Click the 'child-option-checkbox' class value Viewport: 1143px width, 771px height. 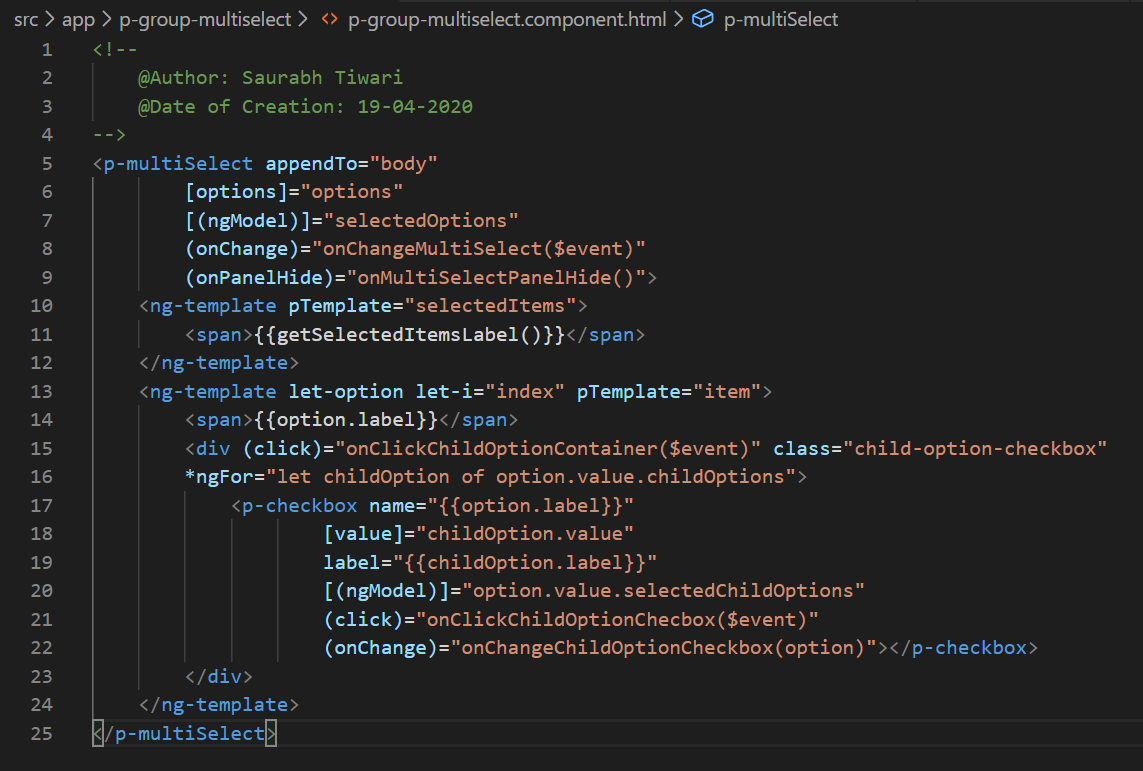[975, 448]
